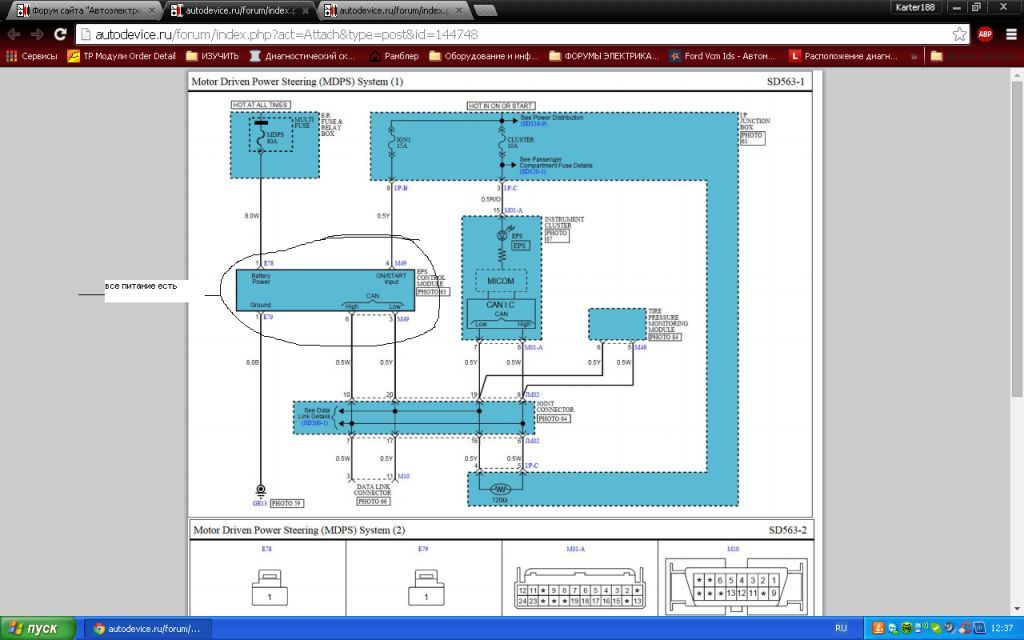Close the Форум сайта Автоэлектрик tab

coord(152,11)
